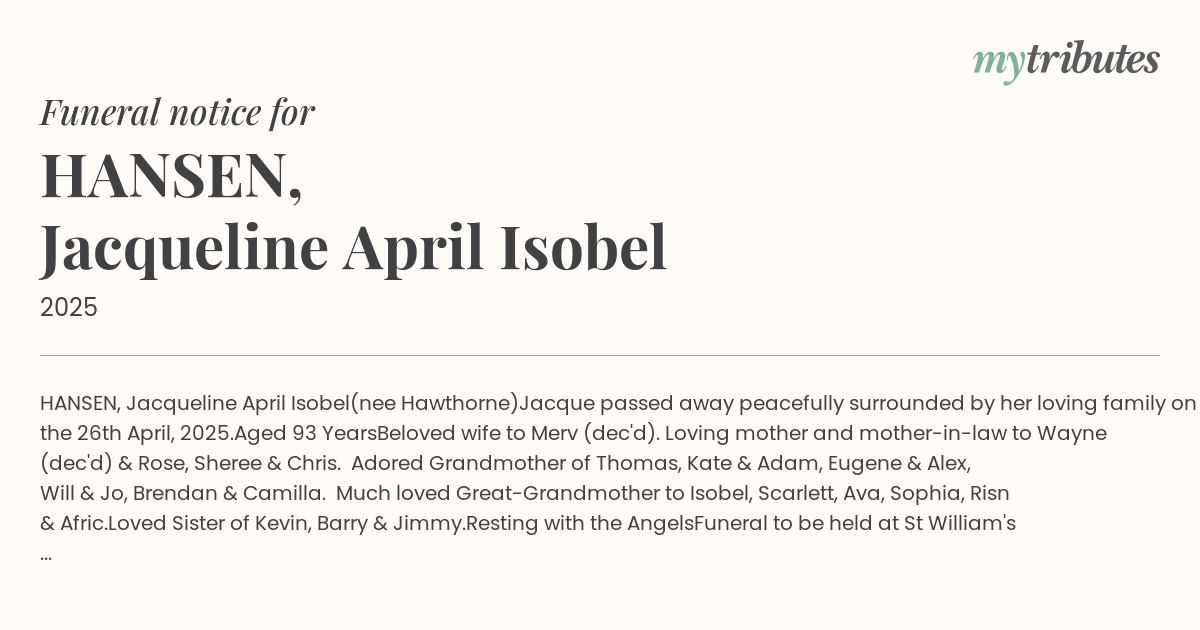1200x630 pixels.
Task: Click the "Funeral notice for" heading
Action: 177,112
